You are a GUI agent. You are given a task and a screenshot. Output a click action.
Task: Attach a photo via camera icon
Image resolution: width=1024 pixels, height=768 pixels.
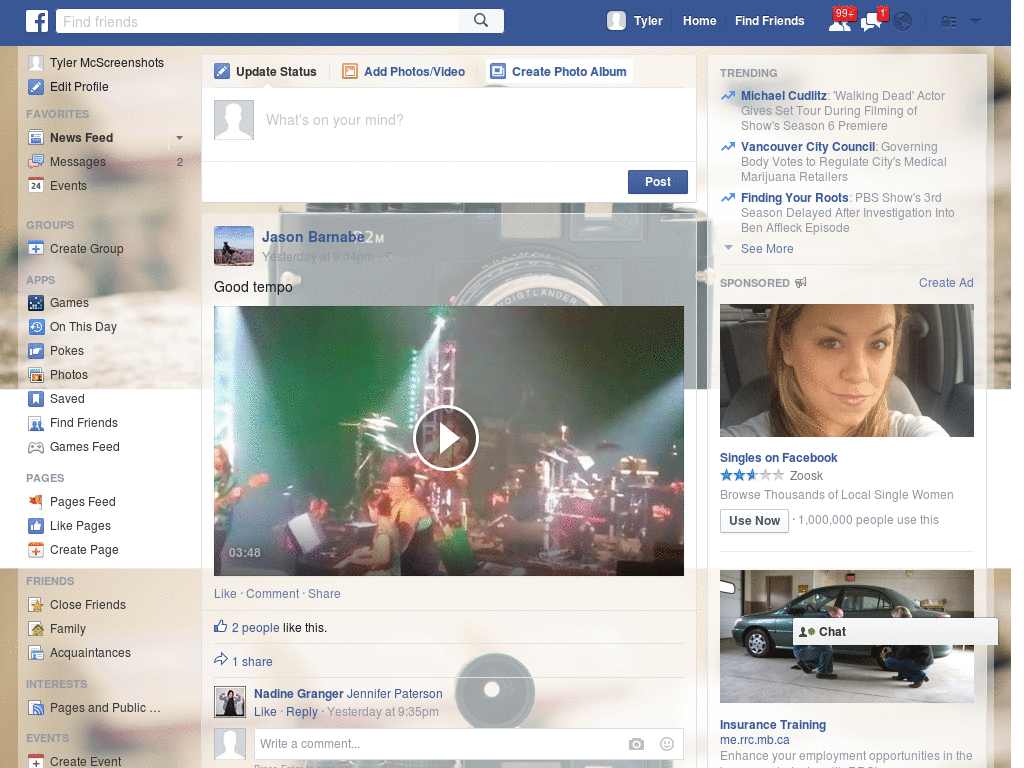(636, 744)
